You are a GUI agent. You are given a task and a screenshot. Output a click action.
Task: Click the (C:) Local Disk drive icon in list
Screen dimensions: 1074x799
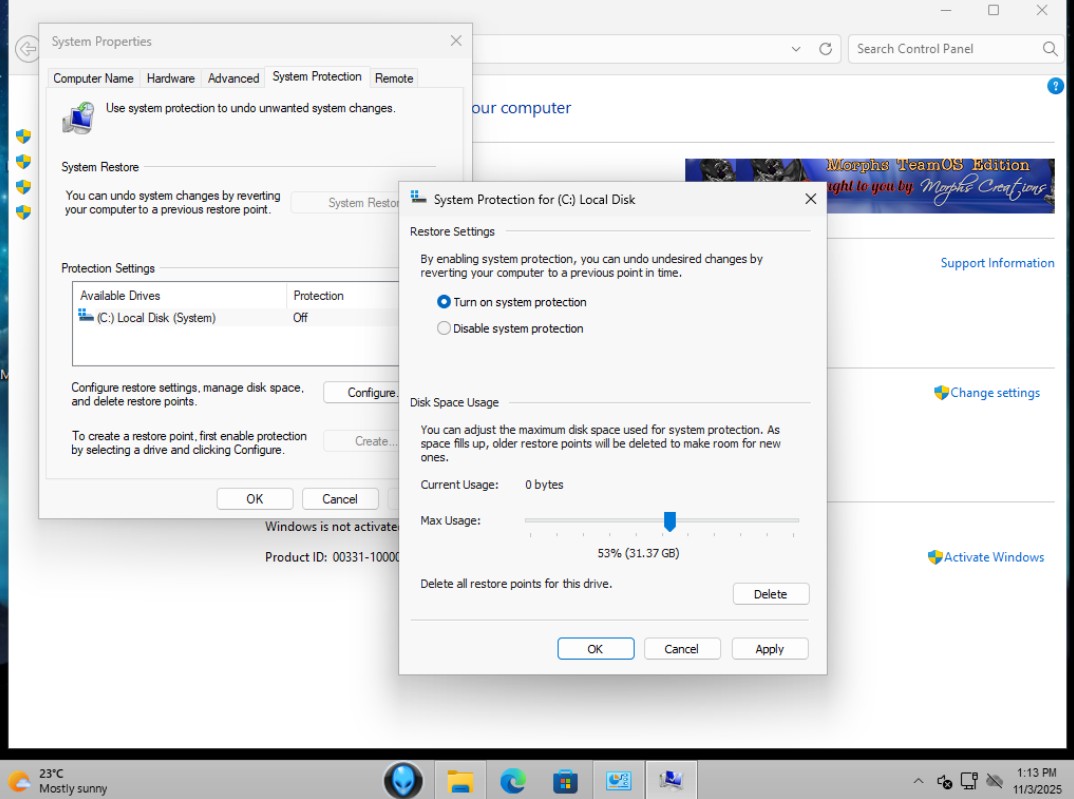(x=86, y=316)
